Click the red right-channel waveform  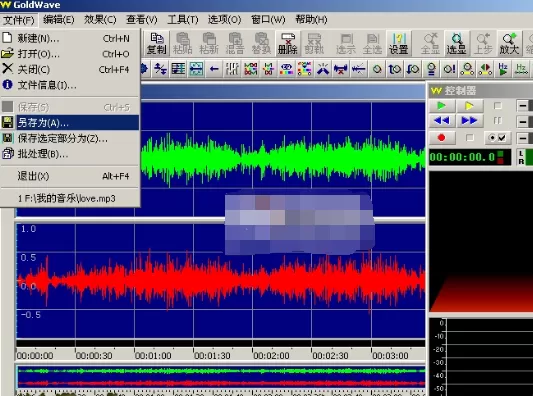pyautogui.click(x=221, y=281)
